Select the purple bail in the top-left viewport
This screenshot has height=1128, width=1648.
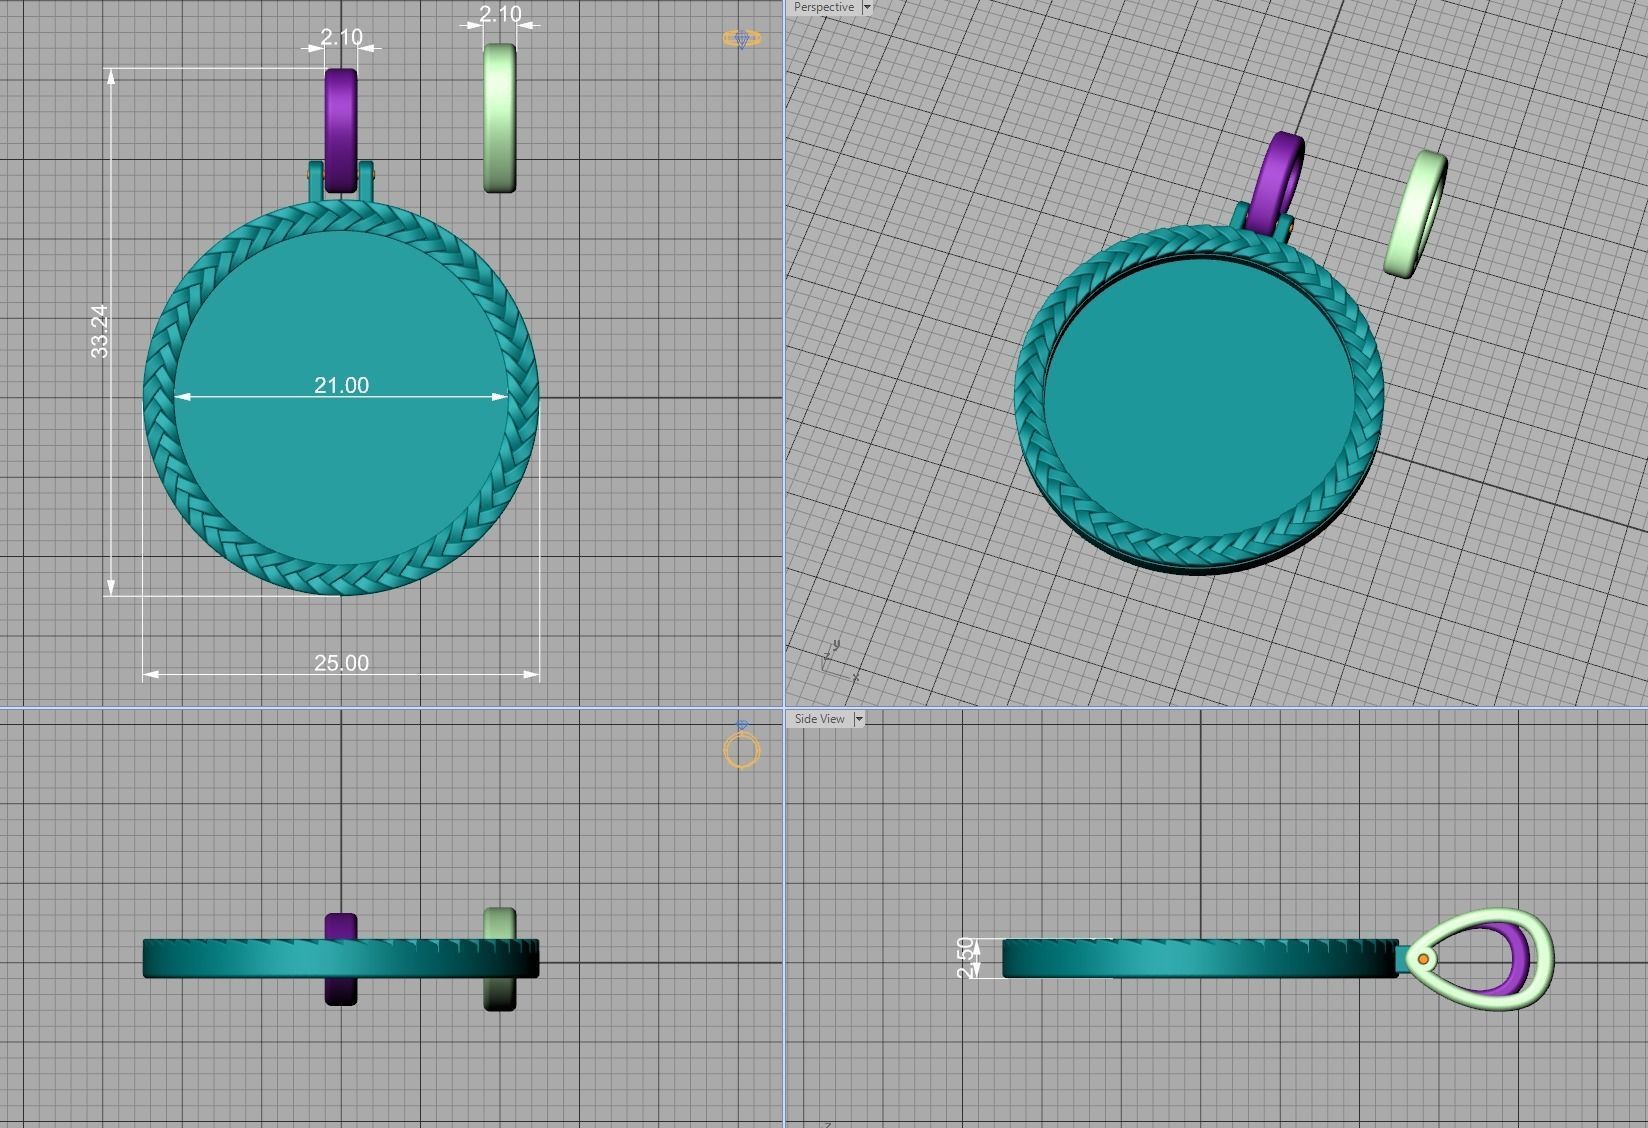point(341,130)
